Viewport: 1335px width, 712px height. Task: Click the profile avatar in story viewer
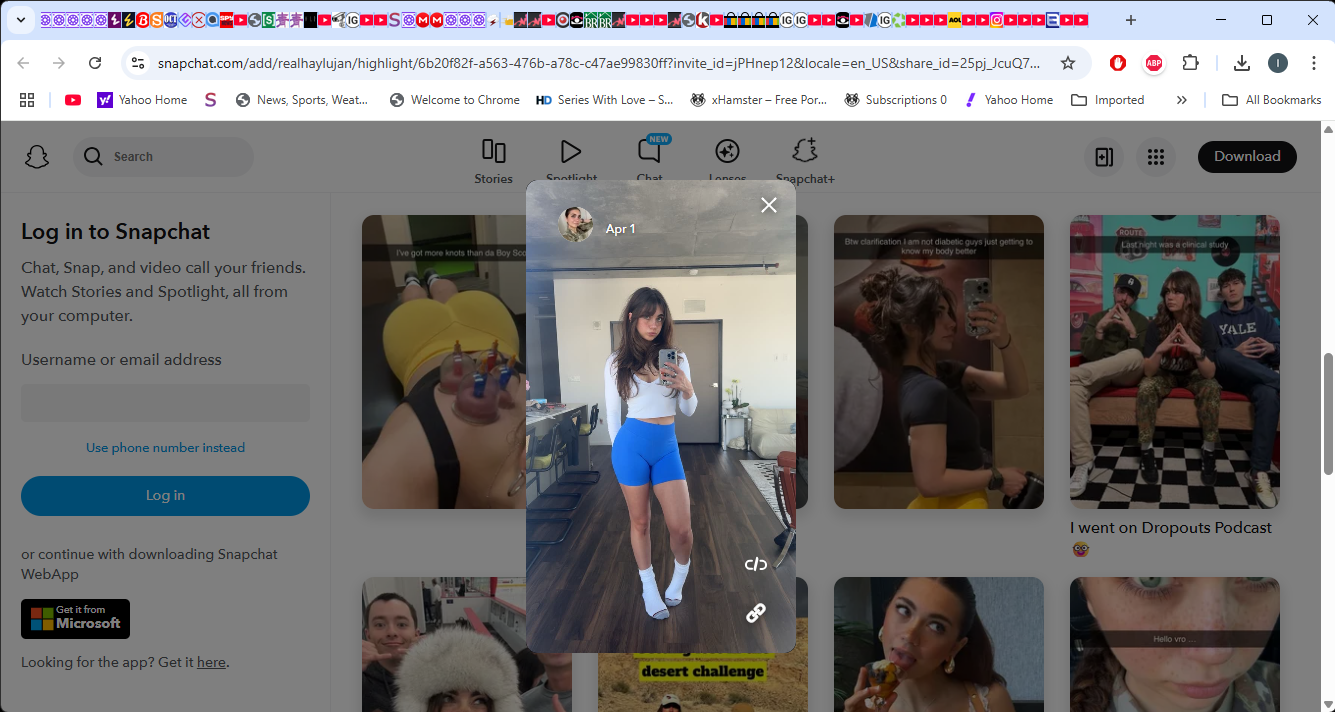pyautogui.click(x=576, y=224)
